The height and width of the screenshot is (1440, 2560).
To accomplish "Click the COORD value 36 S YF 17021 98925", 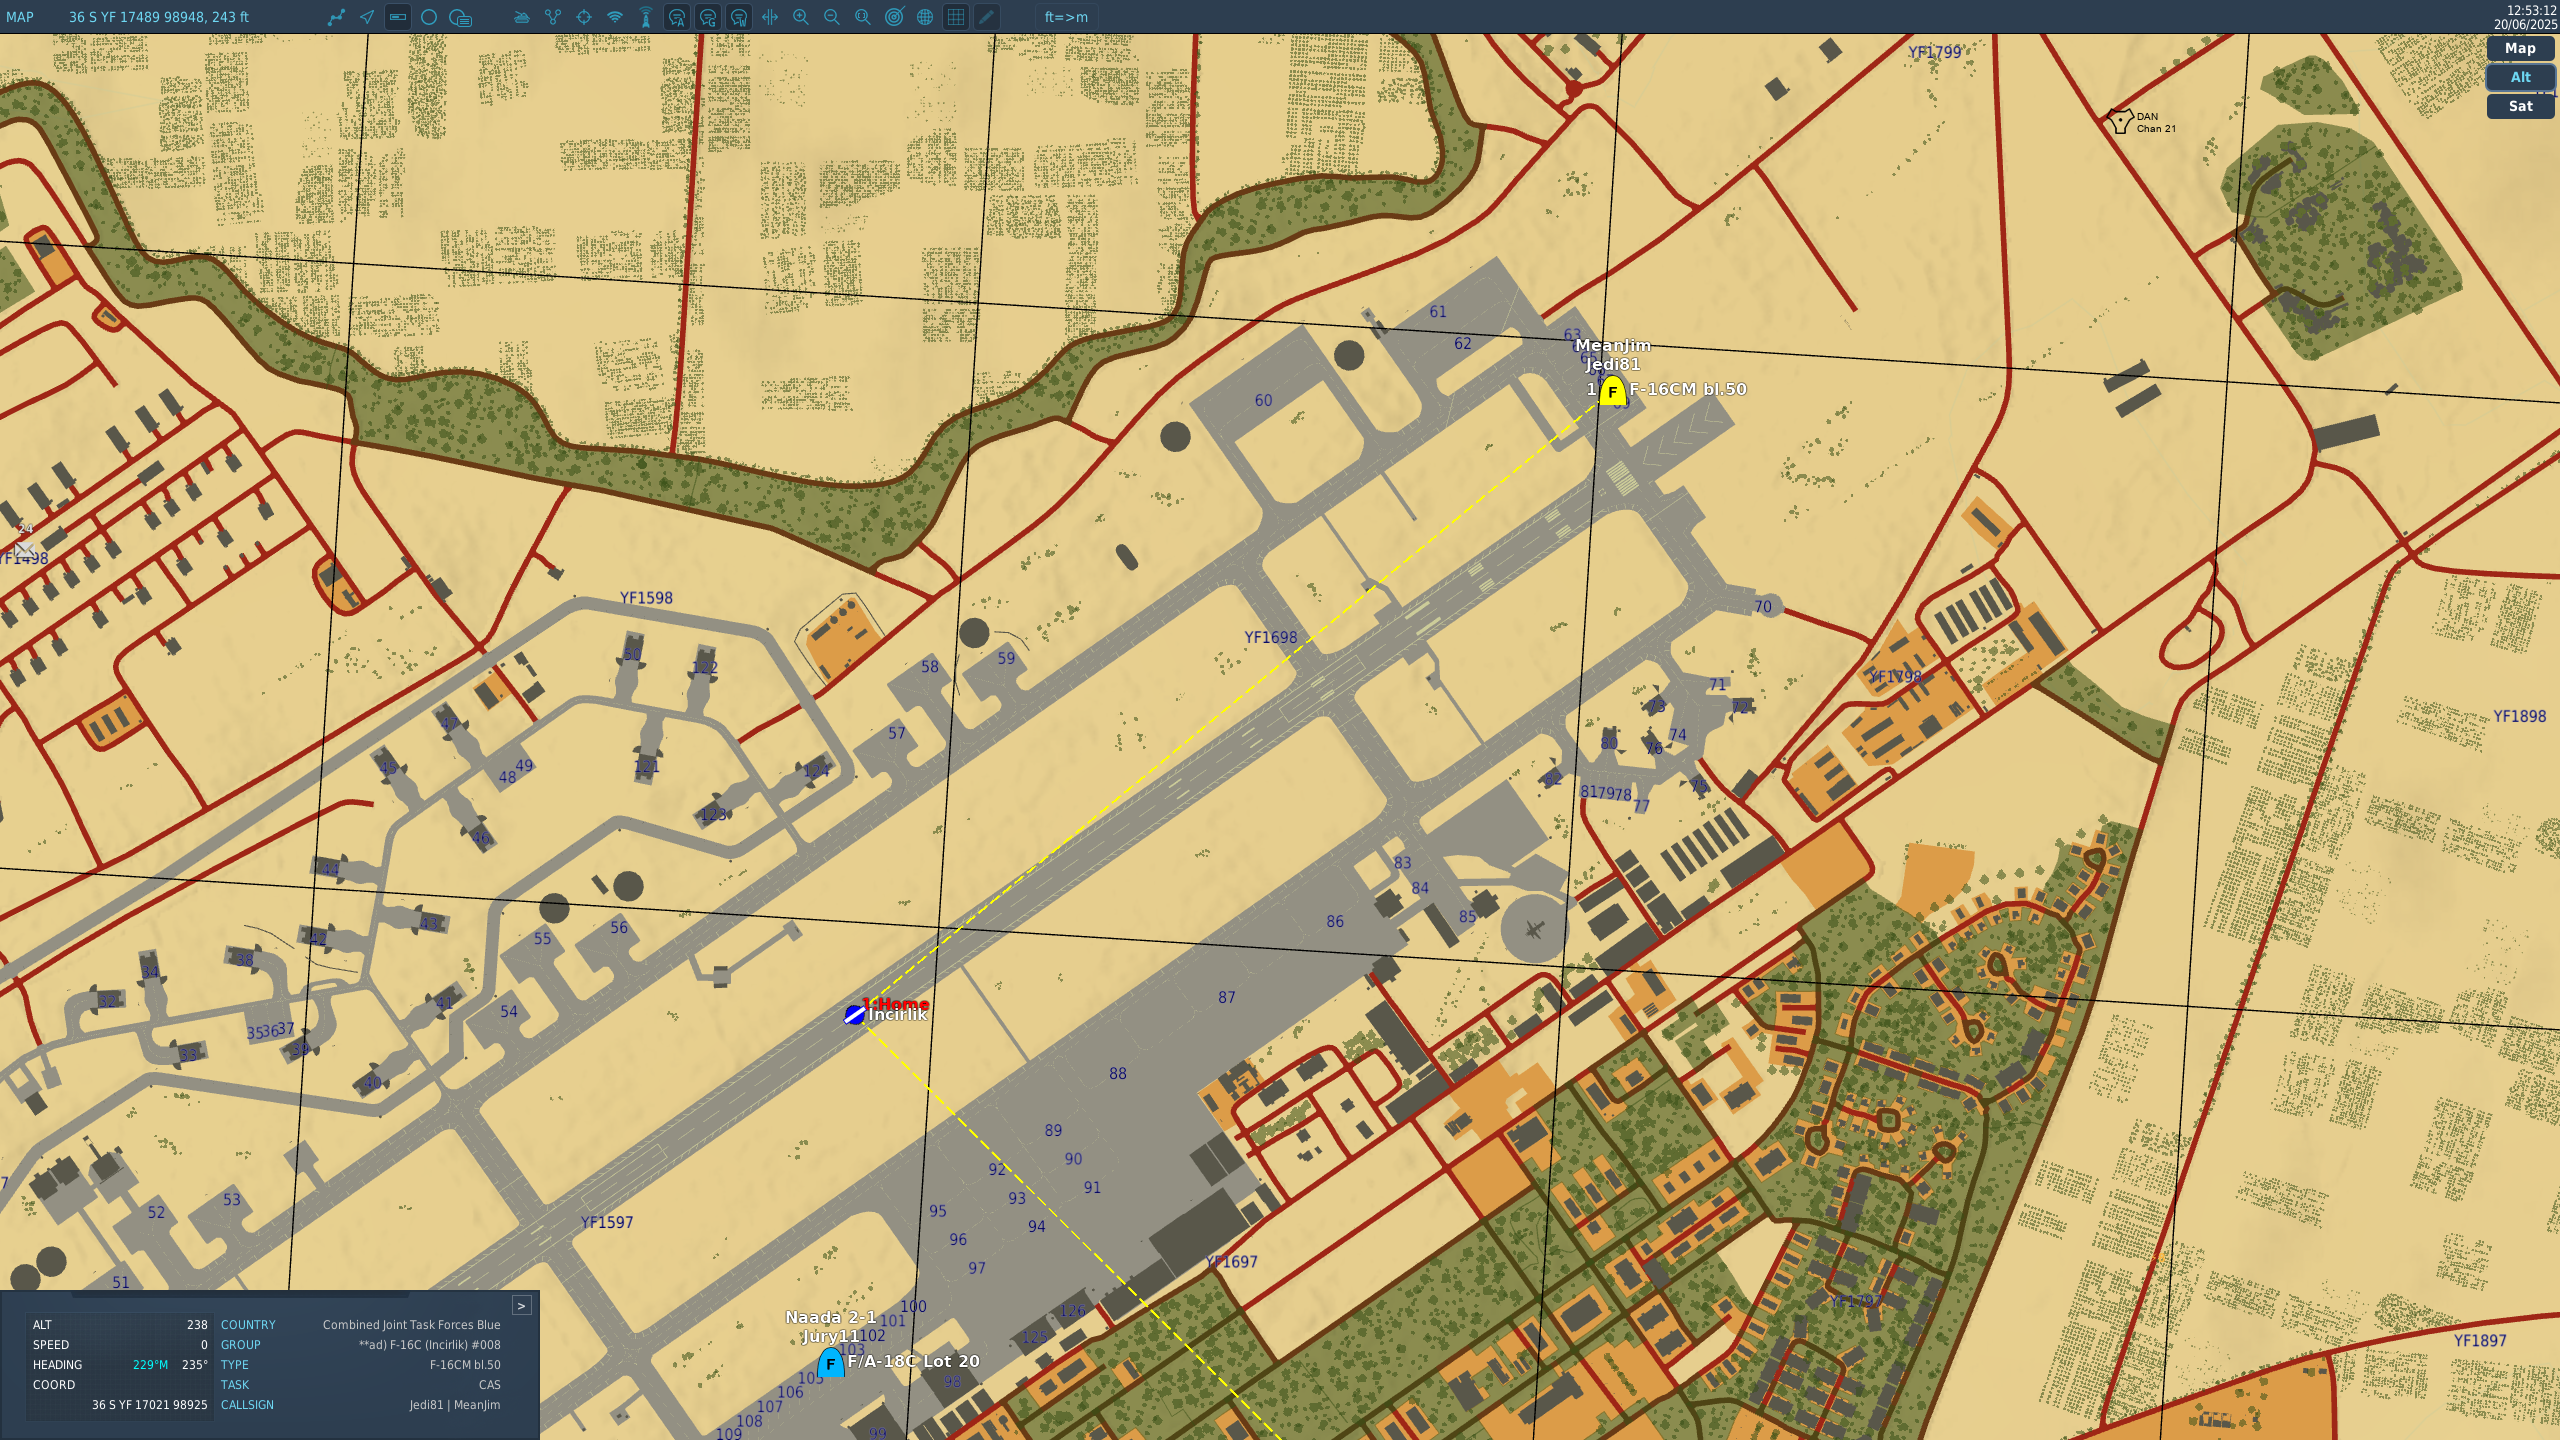I will [x=150, y=1405].
